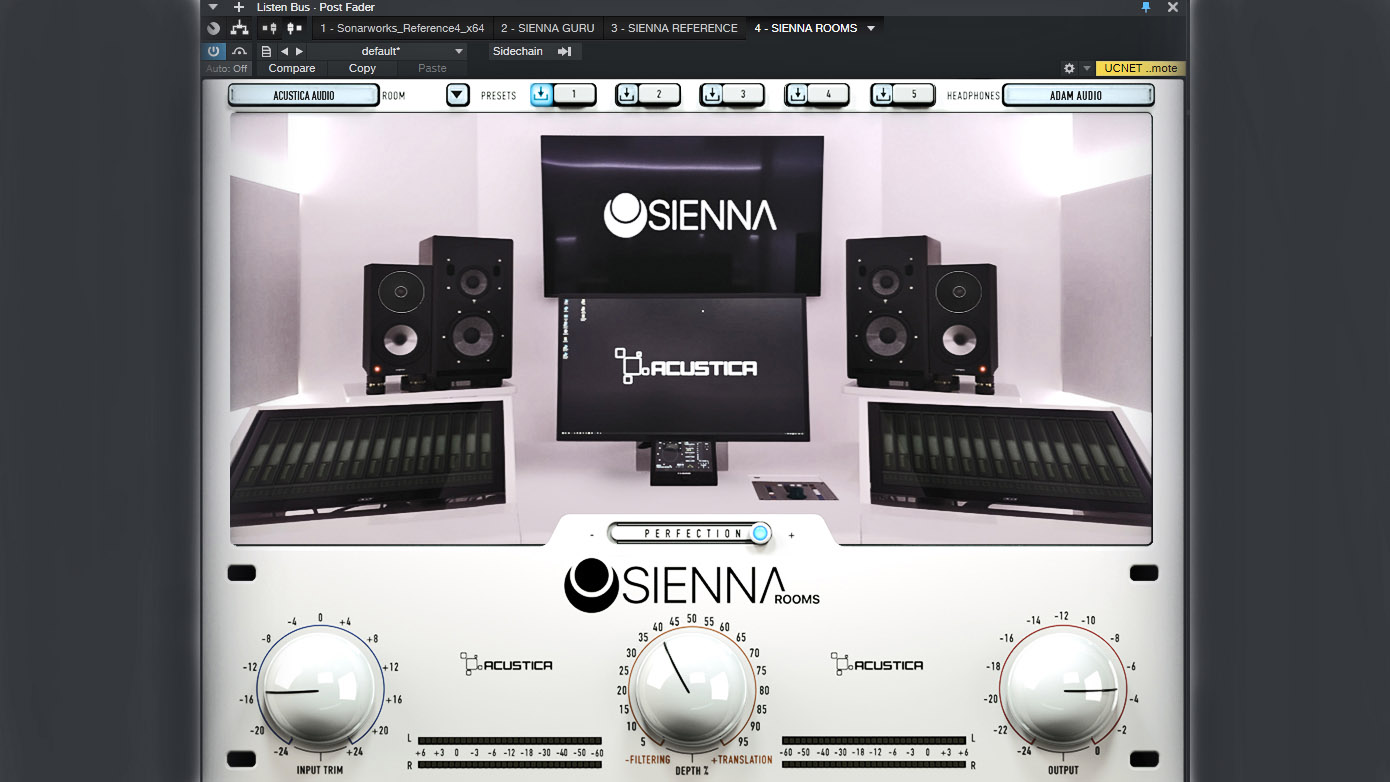Click the save icon for preset 5
The height and width of the screenshot is (782, 1390).
coord(882,95)
